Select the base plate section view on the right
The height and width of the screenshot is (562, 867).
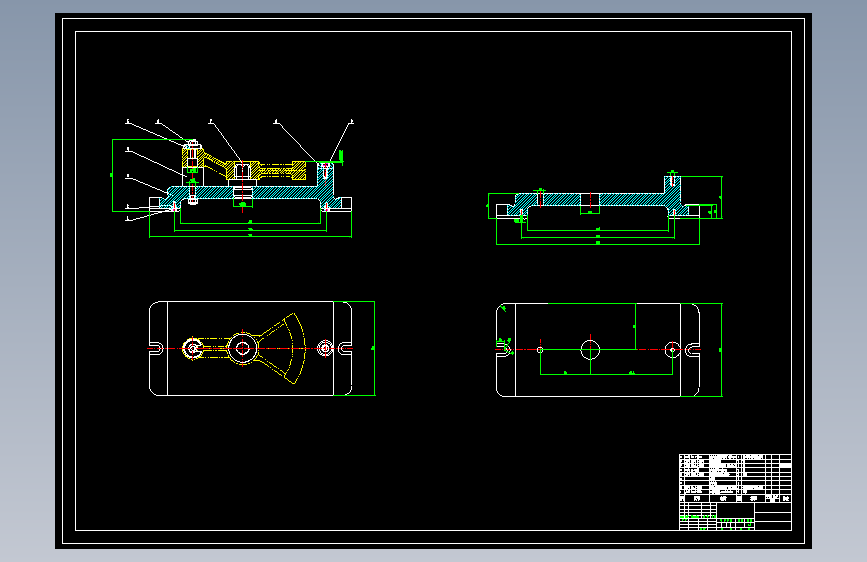[605, 208]
